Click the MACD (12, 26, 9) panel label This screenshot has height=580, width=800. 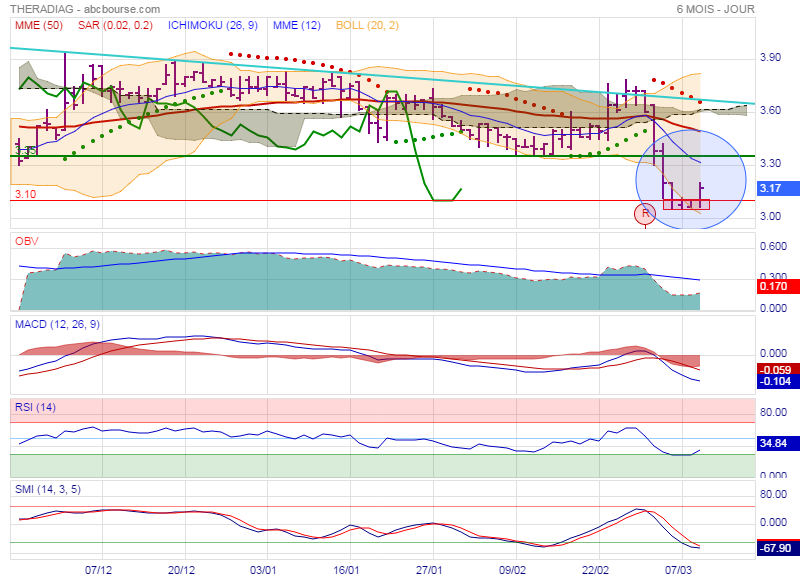click(x=57, y=324)
